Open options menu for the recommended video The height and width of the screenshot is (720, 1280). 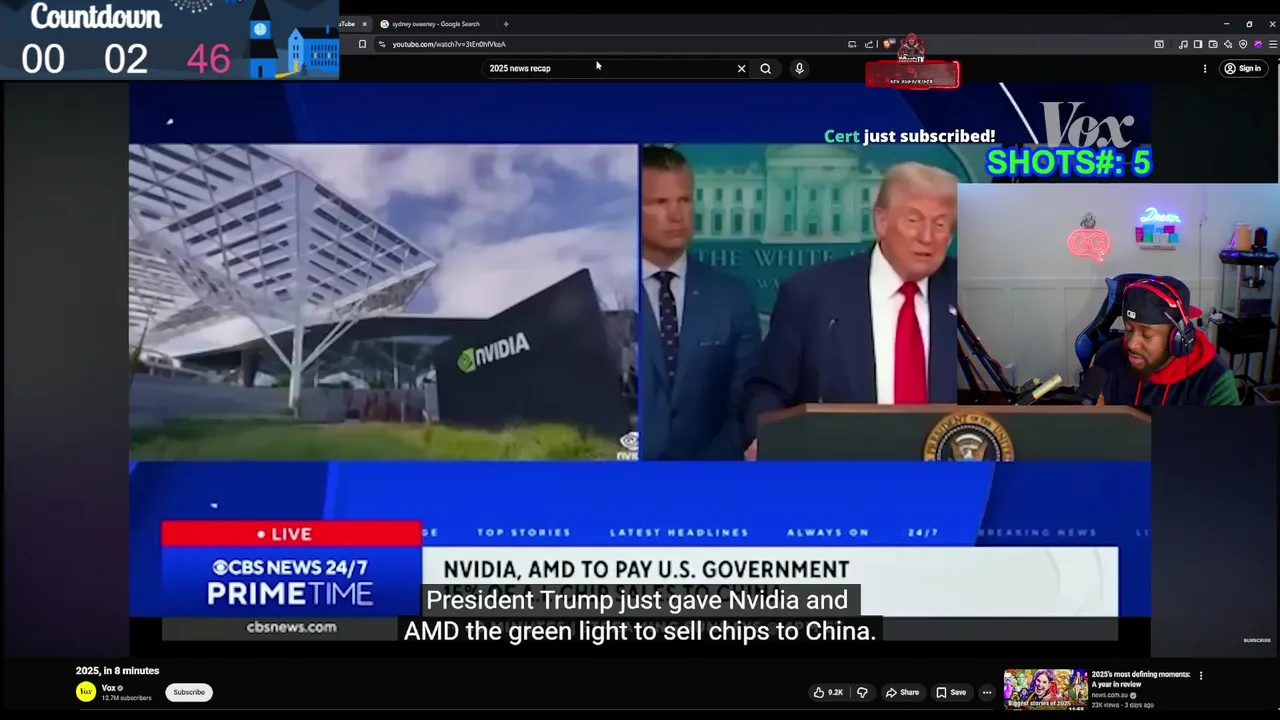point(1201,675)
